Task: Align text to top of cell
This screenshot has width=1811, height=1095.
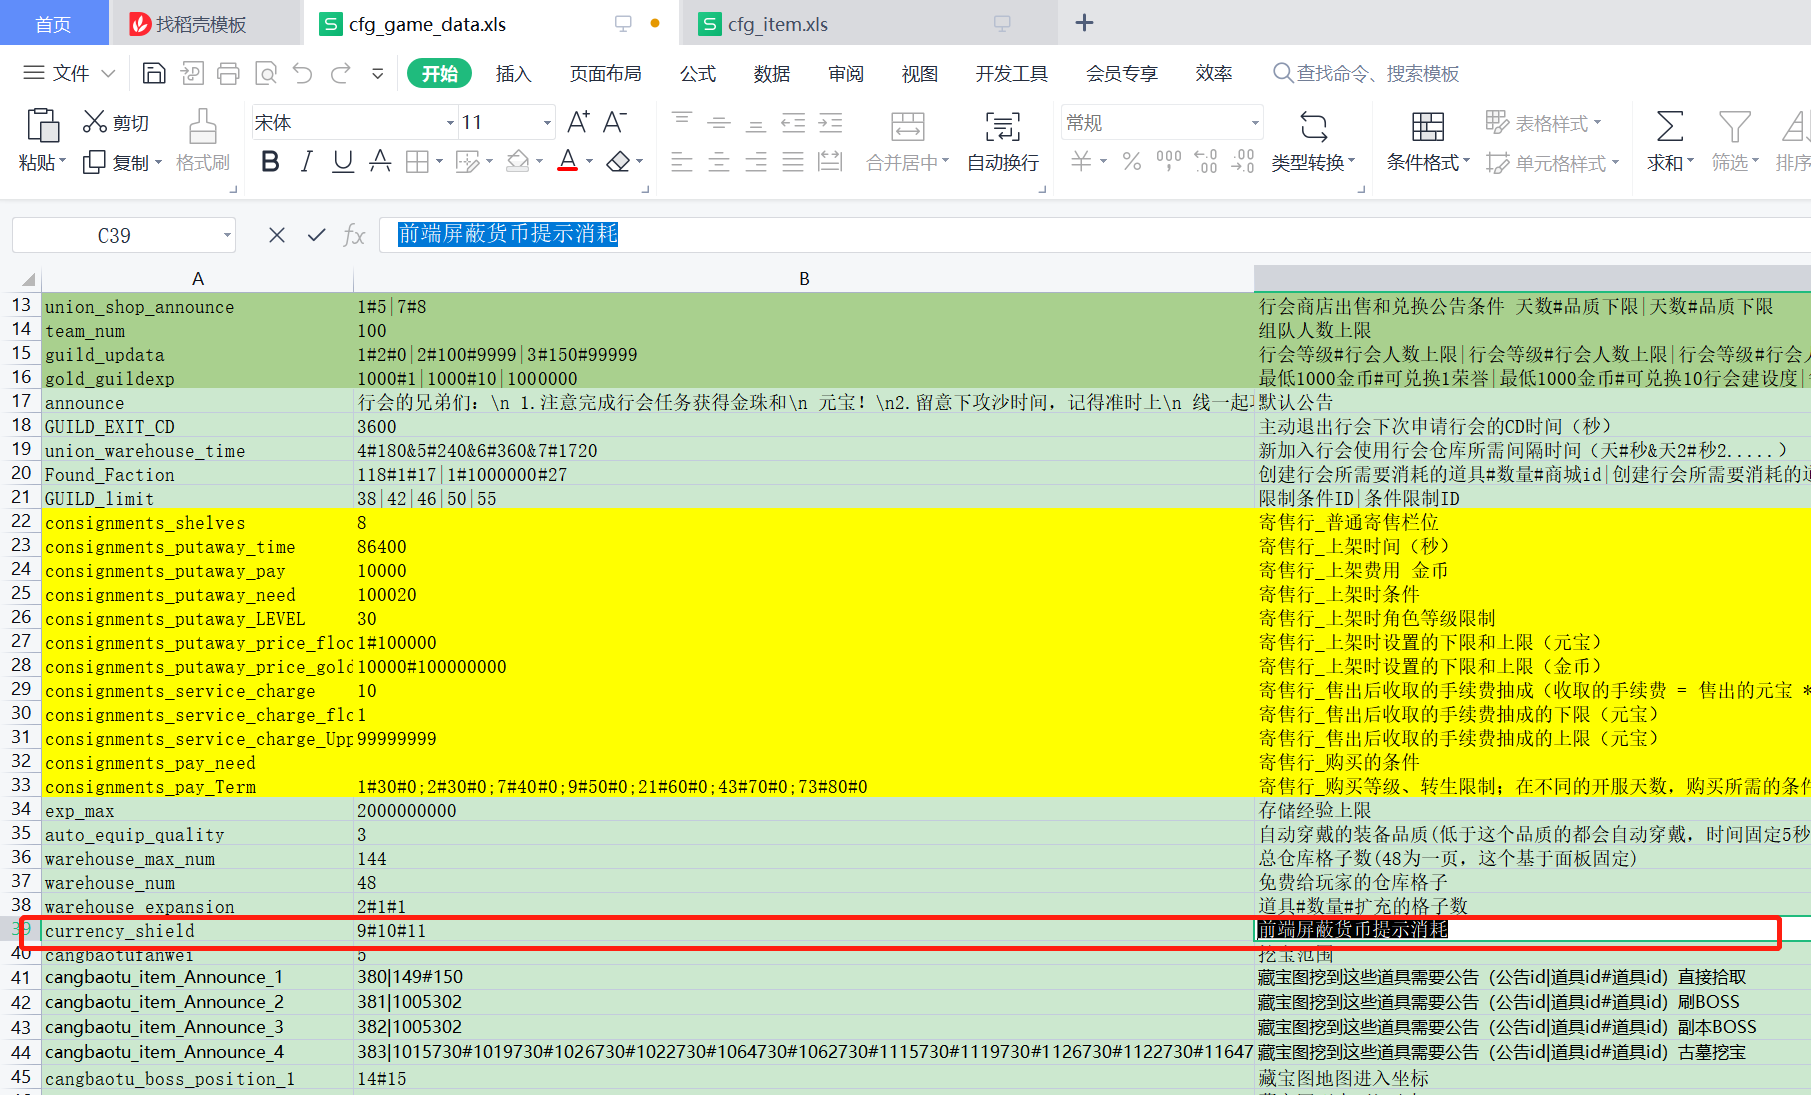Action: (x=682, y=122)
